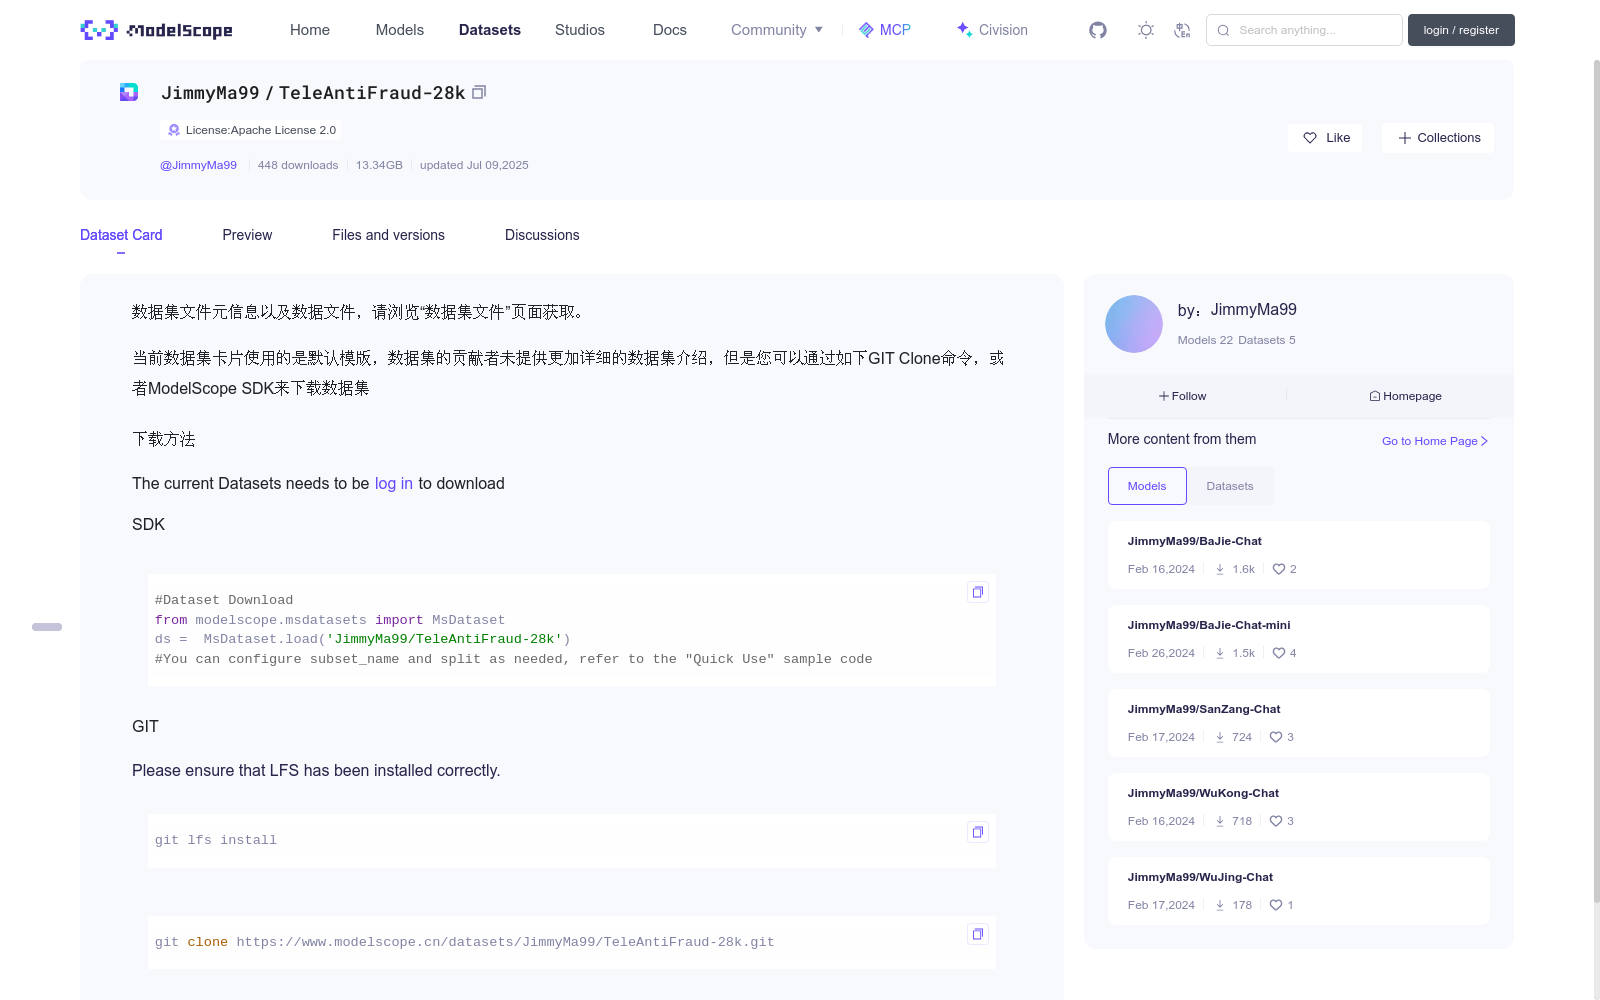Click download icon on WuKong-Chat card
1600x1000 pixels.
1220,821
